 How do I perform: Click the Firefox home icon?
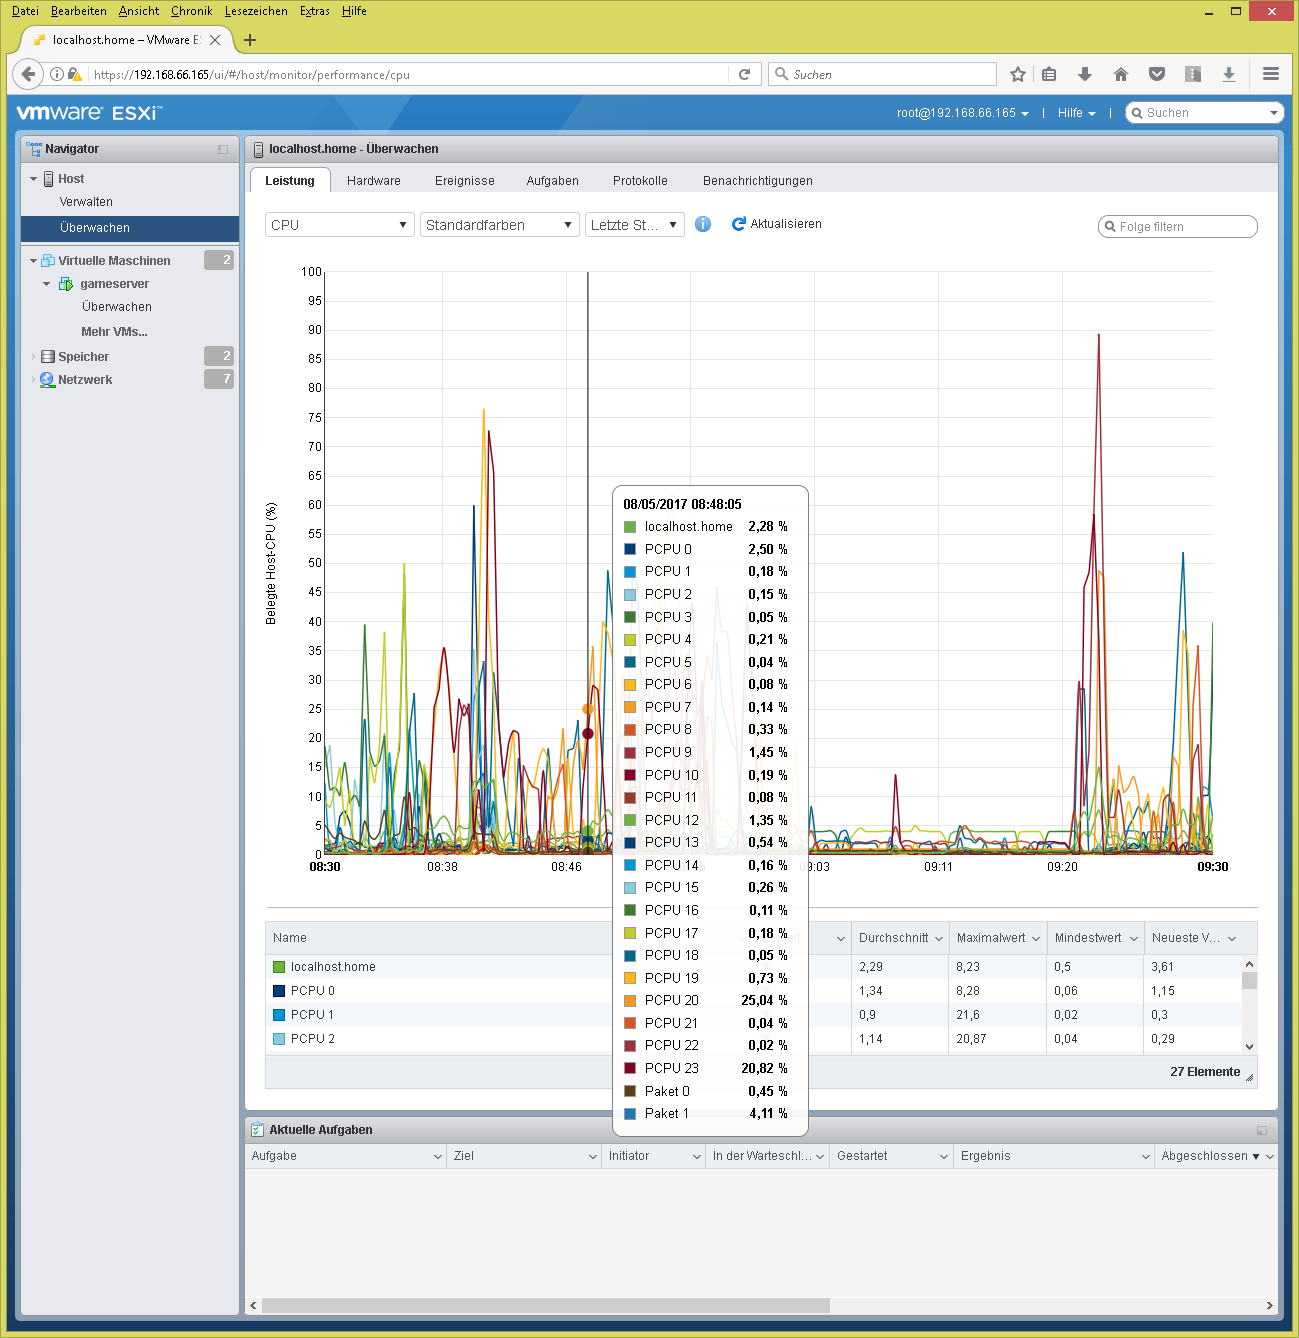click(x=1120, y=74)
